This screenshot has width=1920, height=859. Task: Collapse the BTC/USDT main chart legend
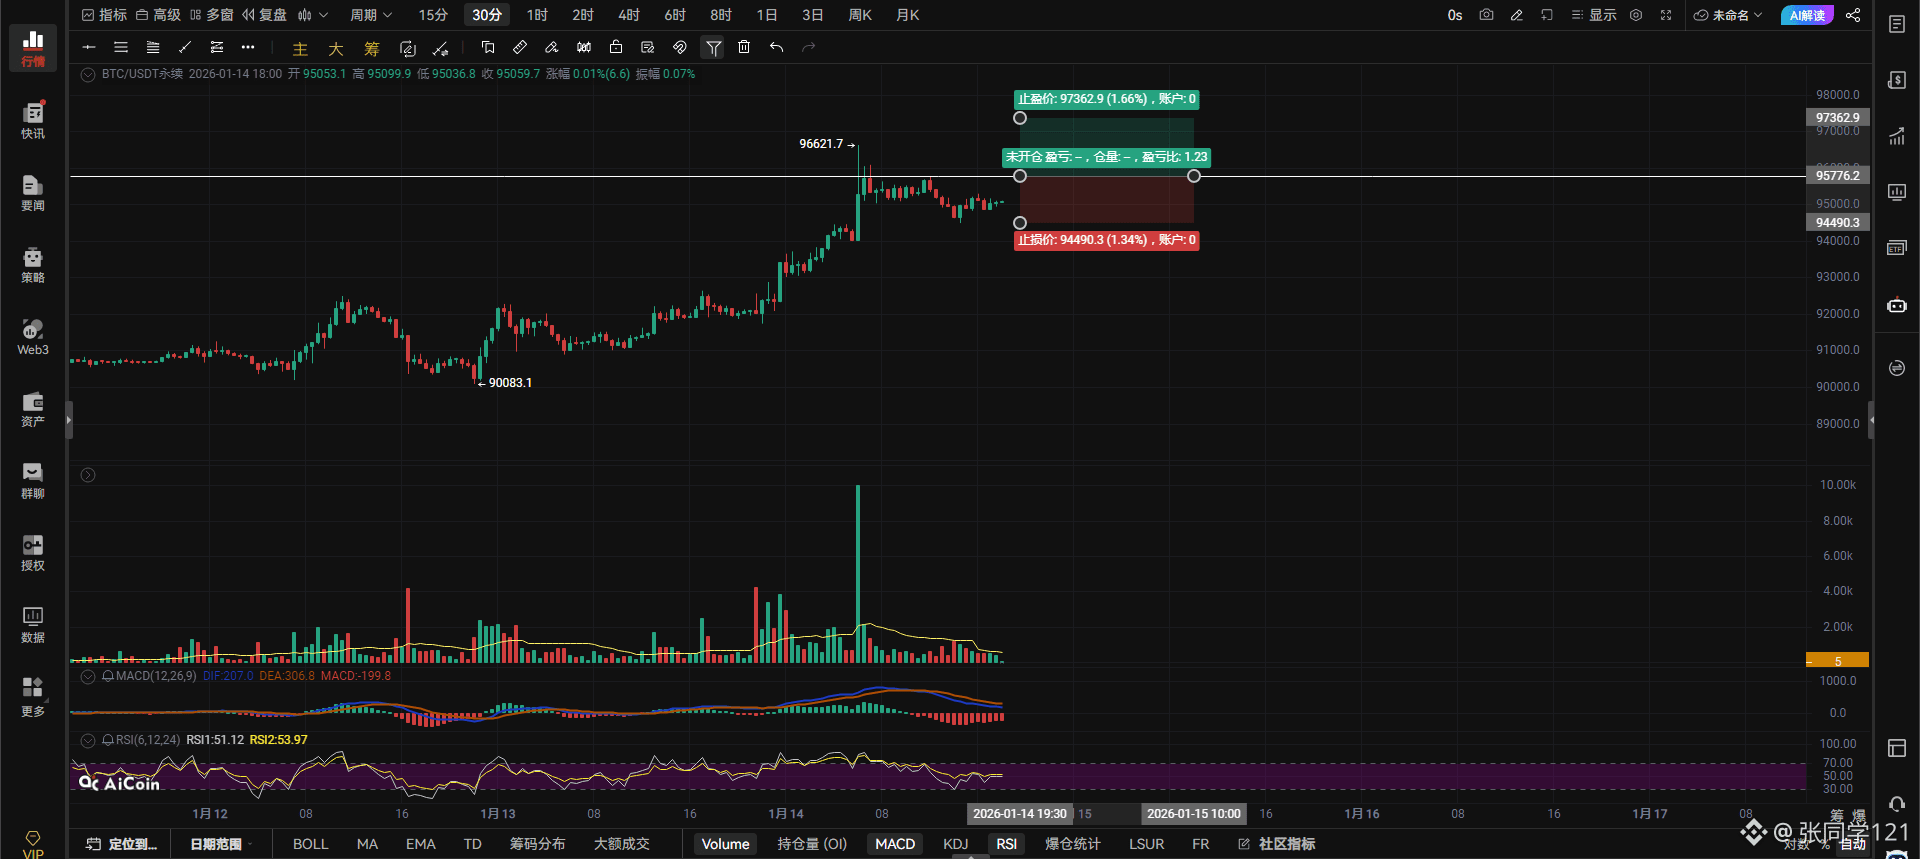(88, 74)
